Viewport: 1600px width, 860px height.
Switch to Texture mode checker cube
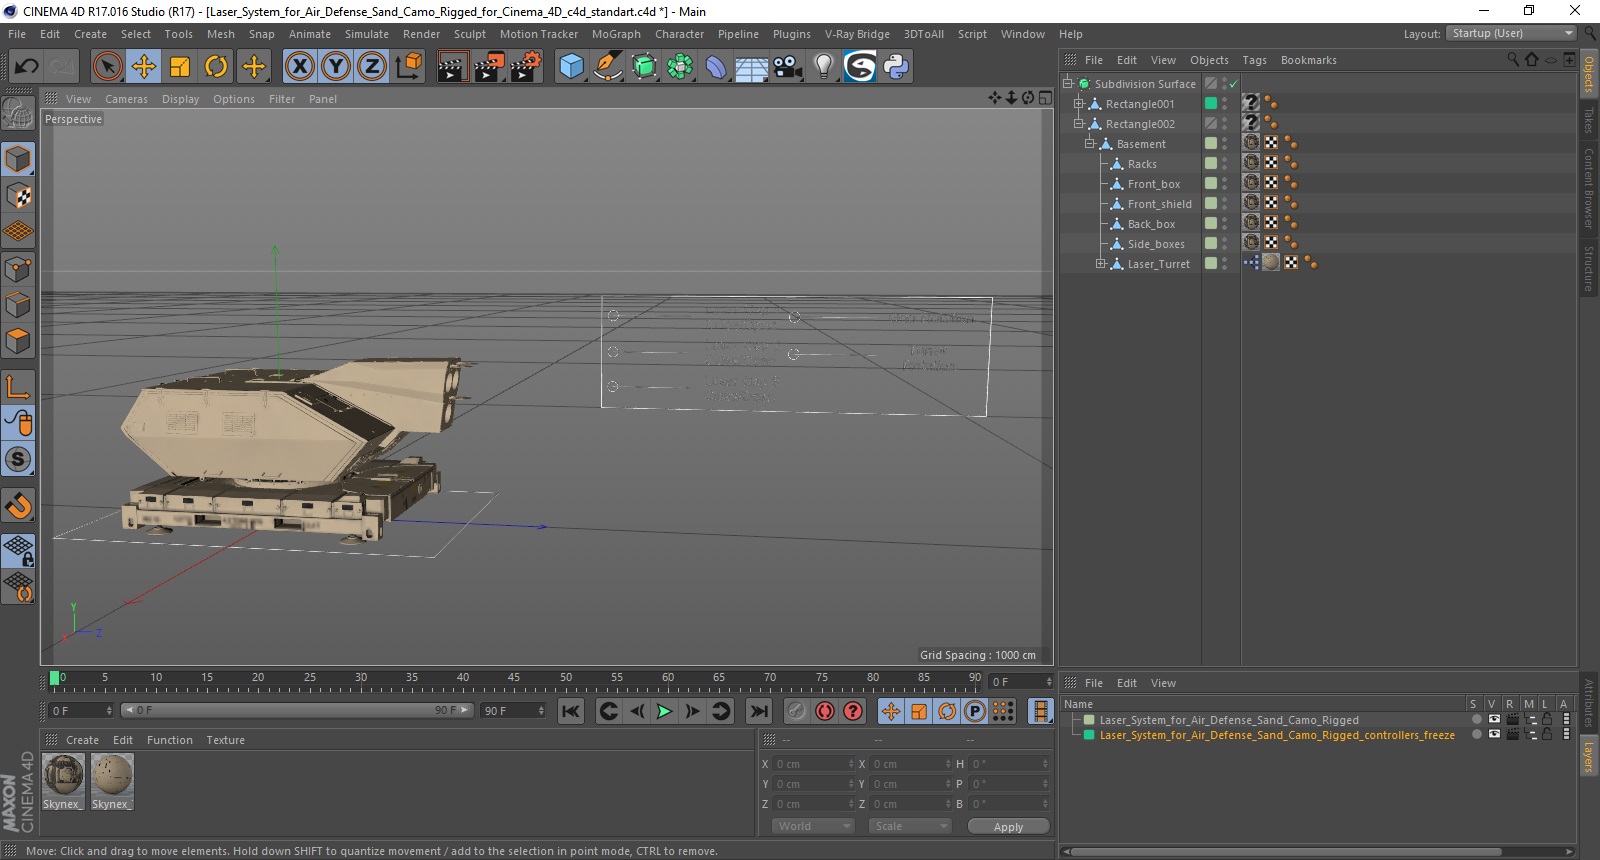[18, 196]
